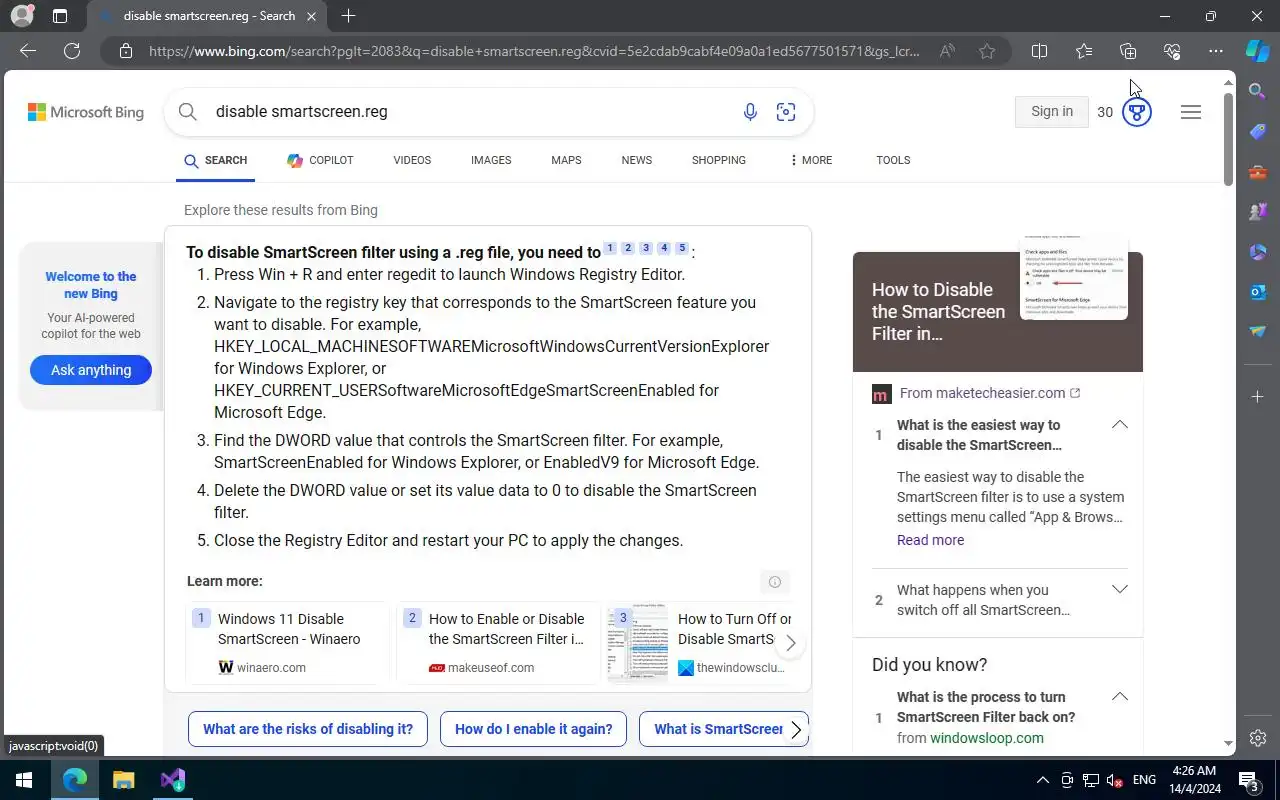The width and height of the screenshot is (1280, 800).
Task: Click the answer info feedback icon
Action: point(774,581)
